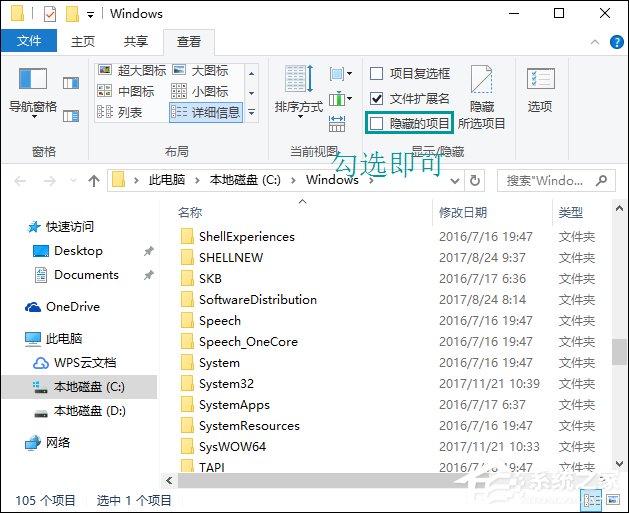Switch to the 主页 Home tab
The height and width of the screenshot is (513, 629).
(83, 41)
